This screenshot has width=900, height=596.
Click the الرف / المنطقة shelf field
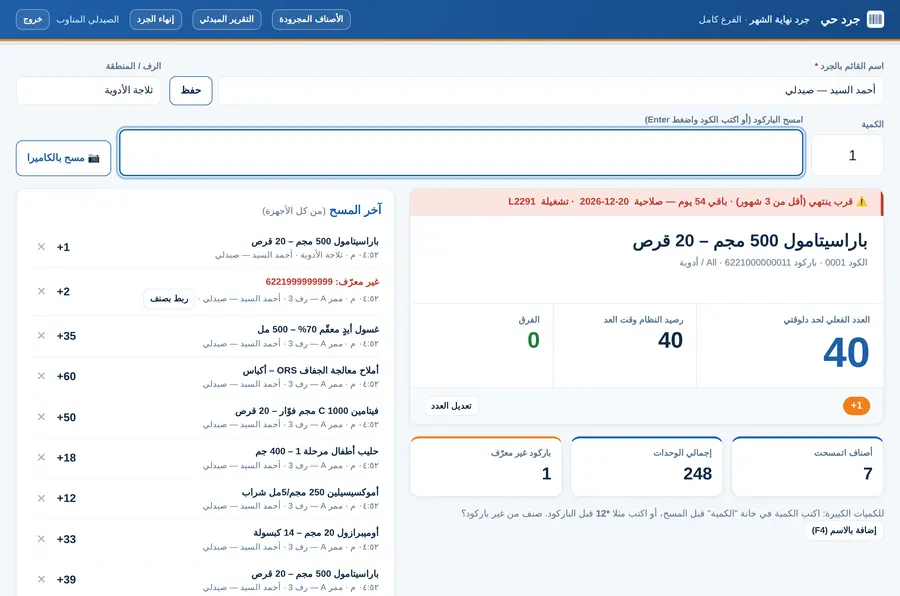88,91
